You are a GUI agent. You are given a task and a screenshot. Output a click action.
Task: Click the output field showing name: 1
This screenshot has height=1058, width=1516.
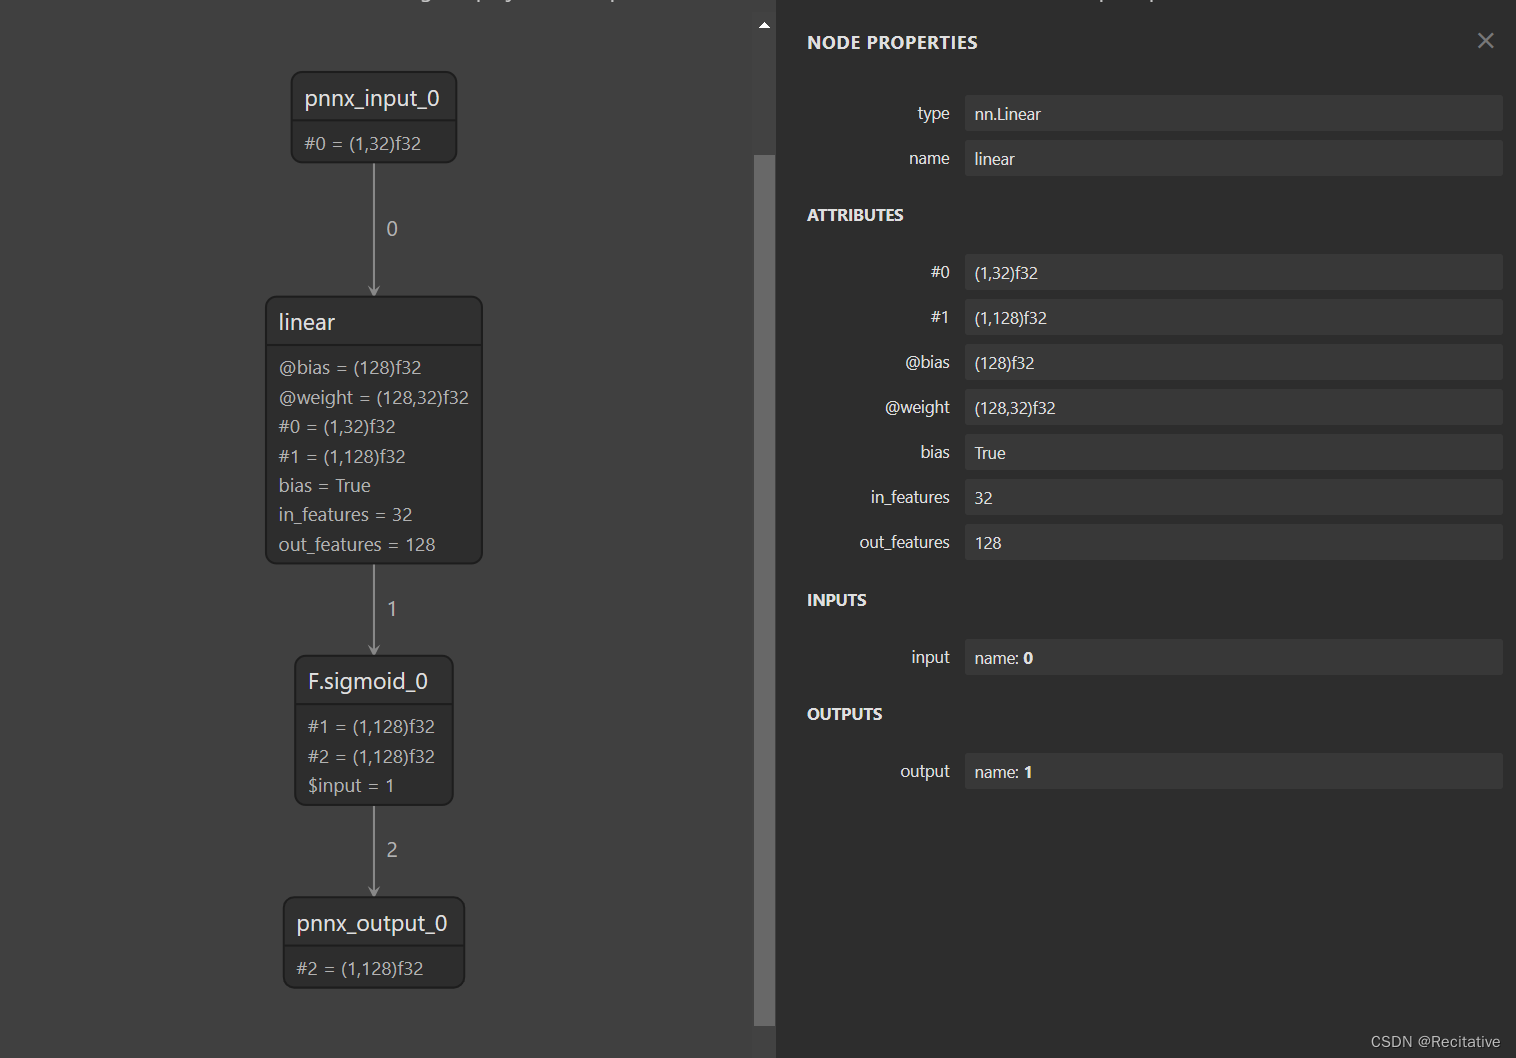coord(1233,772)
